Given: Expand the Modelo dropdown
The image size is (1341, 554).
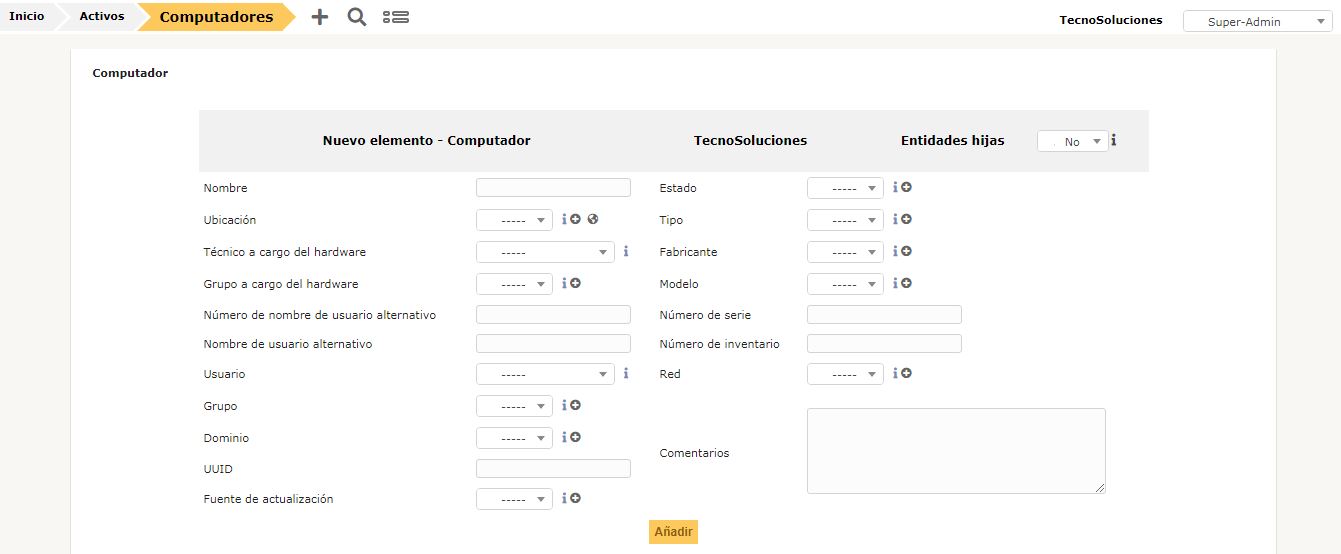Looking at the screenshot, I should point(845,284).
